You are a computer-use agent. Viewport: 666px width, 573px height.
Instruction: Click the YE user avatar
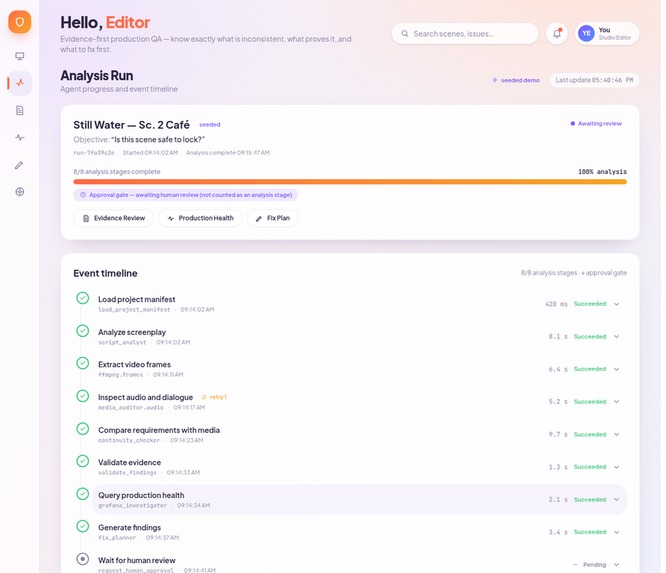(586, 34)
